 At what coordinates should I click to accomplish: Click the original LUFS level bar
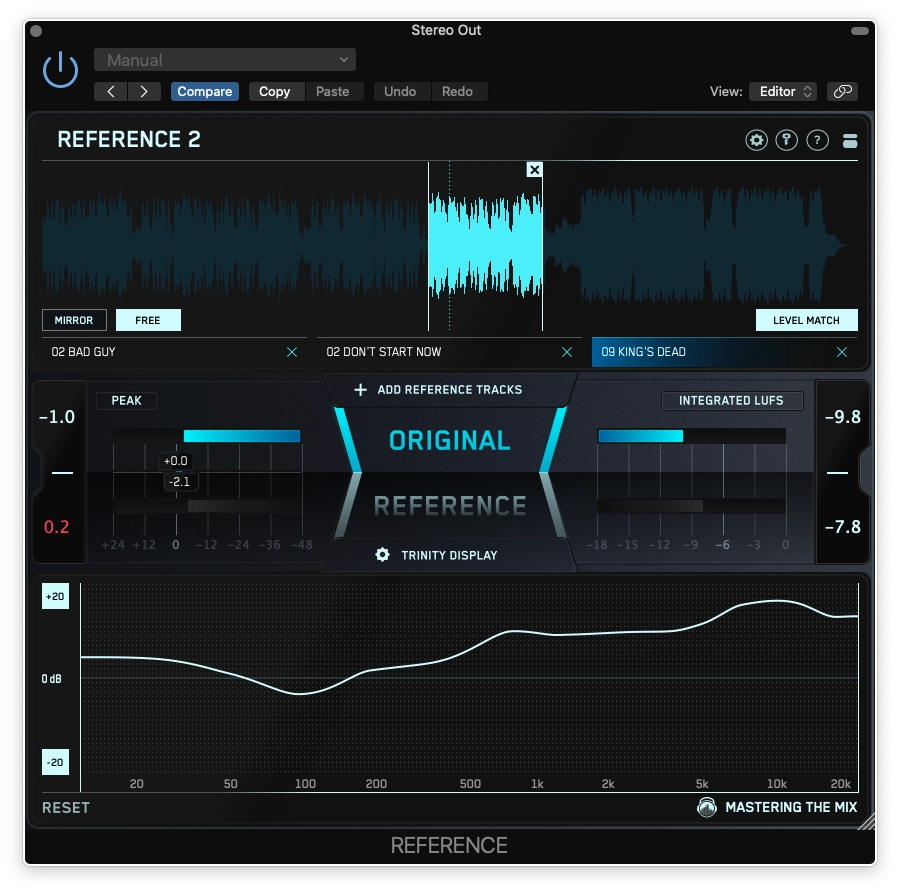point(641,436)
